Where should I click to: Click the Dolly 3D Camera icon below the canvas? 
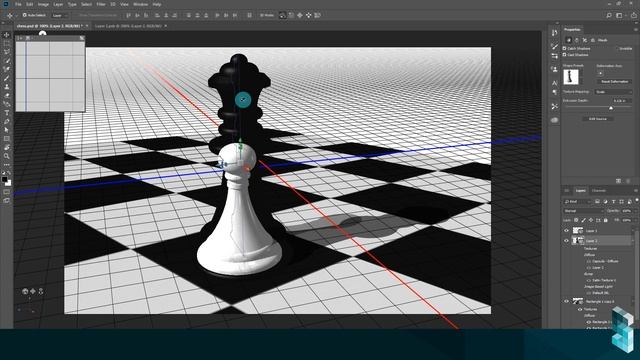(x=40, y=291)
